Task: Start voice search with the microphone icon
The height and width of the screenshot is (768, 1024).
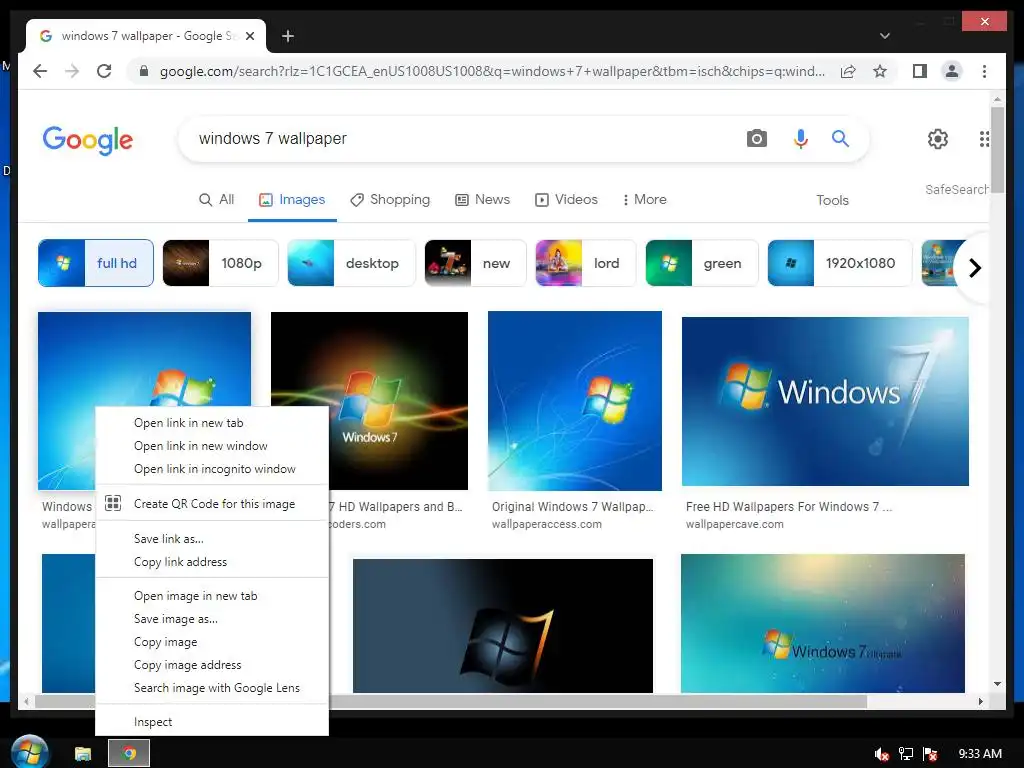Action: [801, 138]
